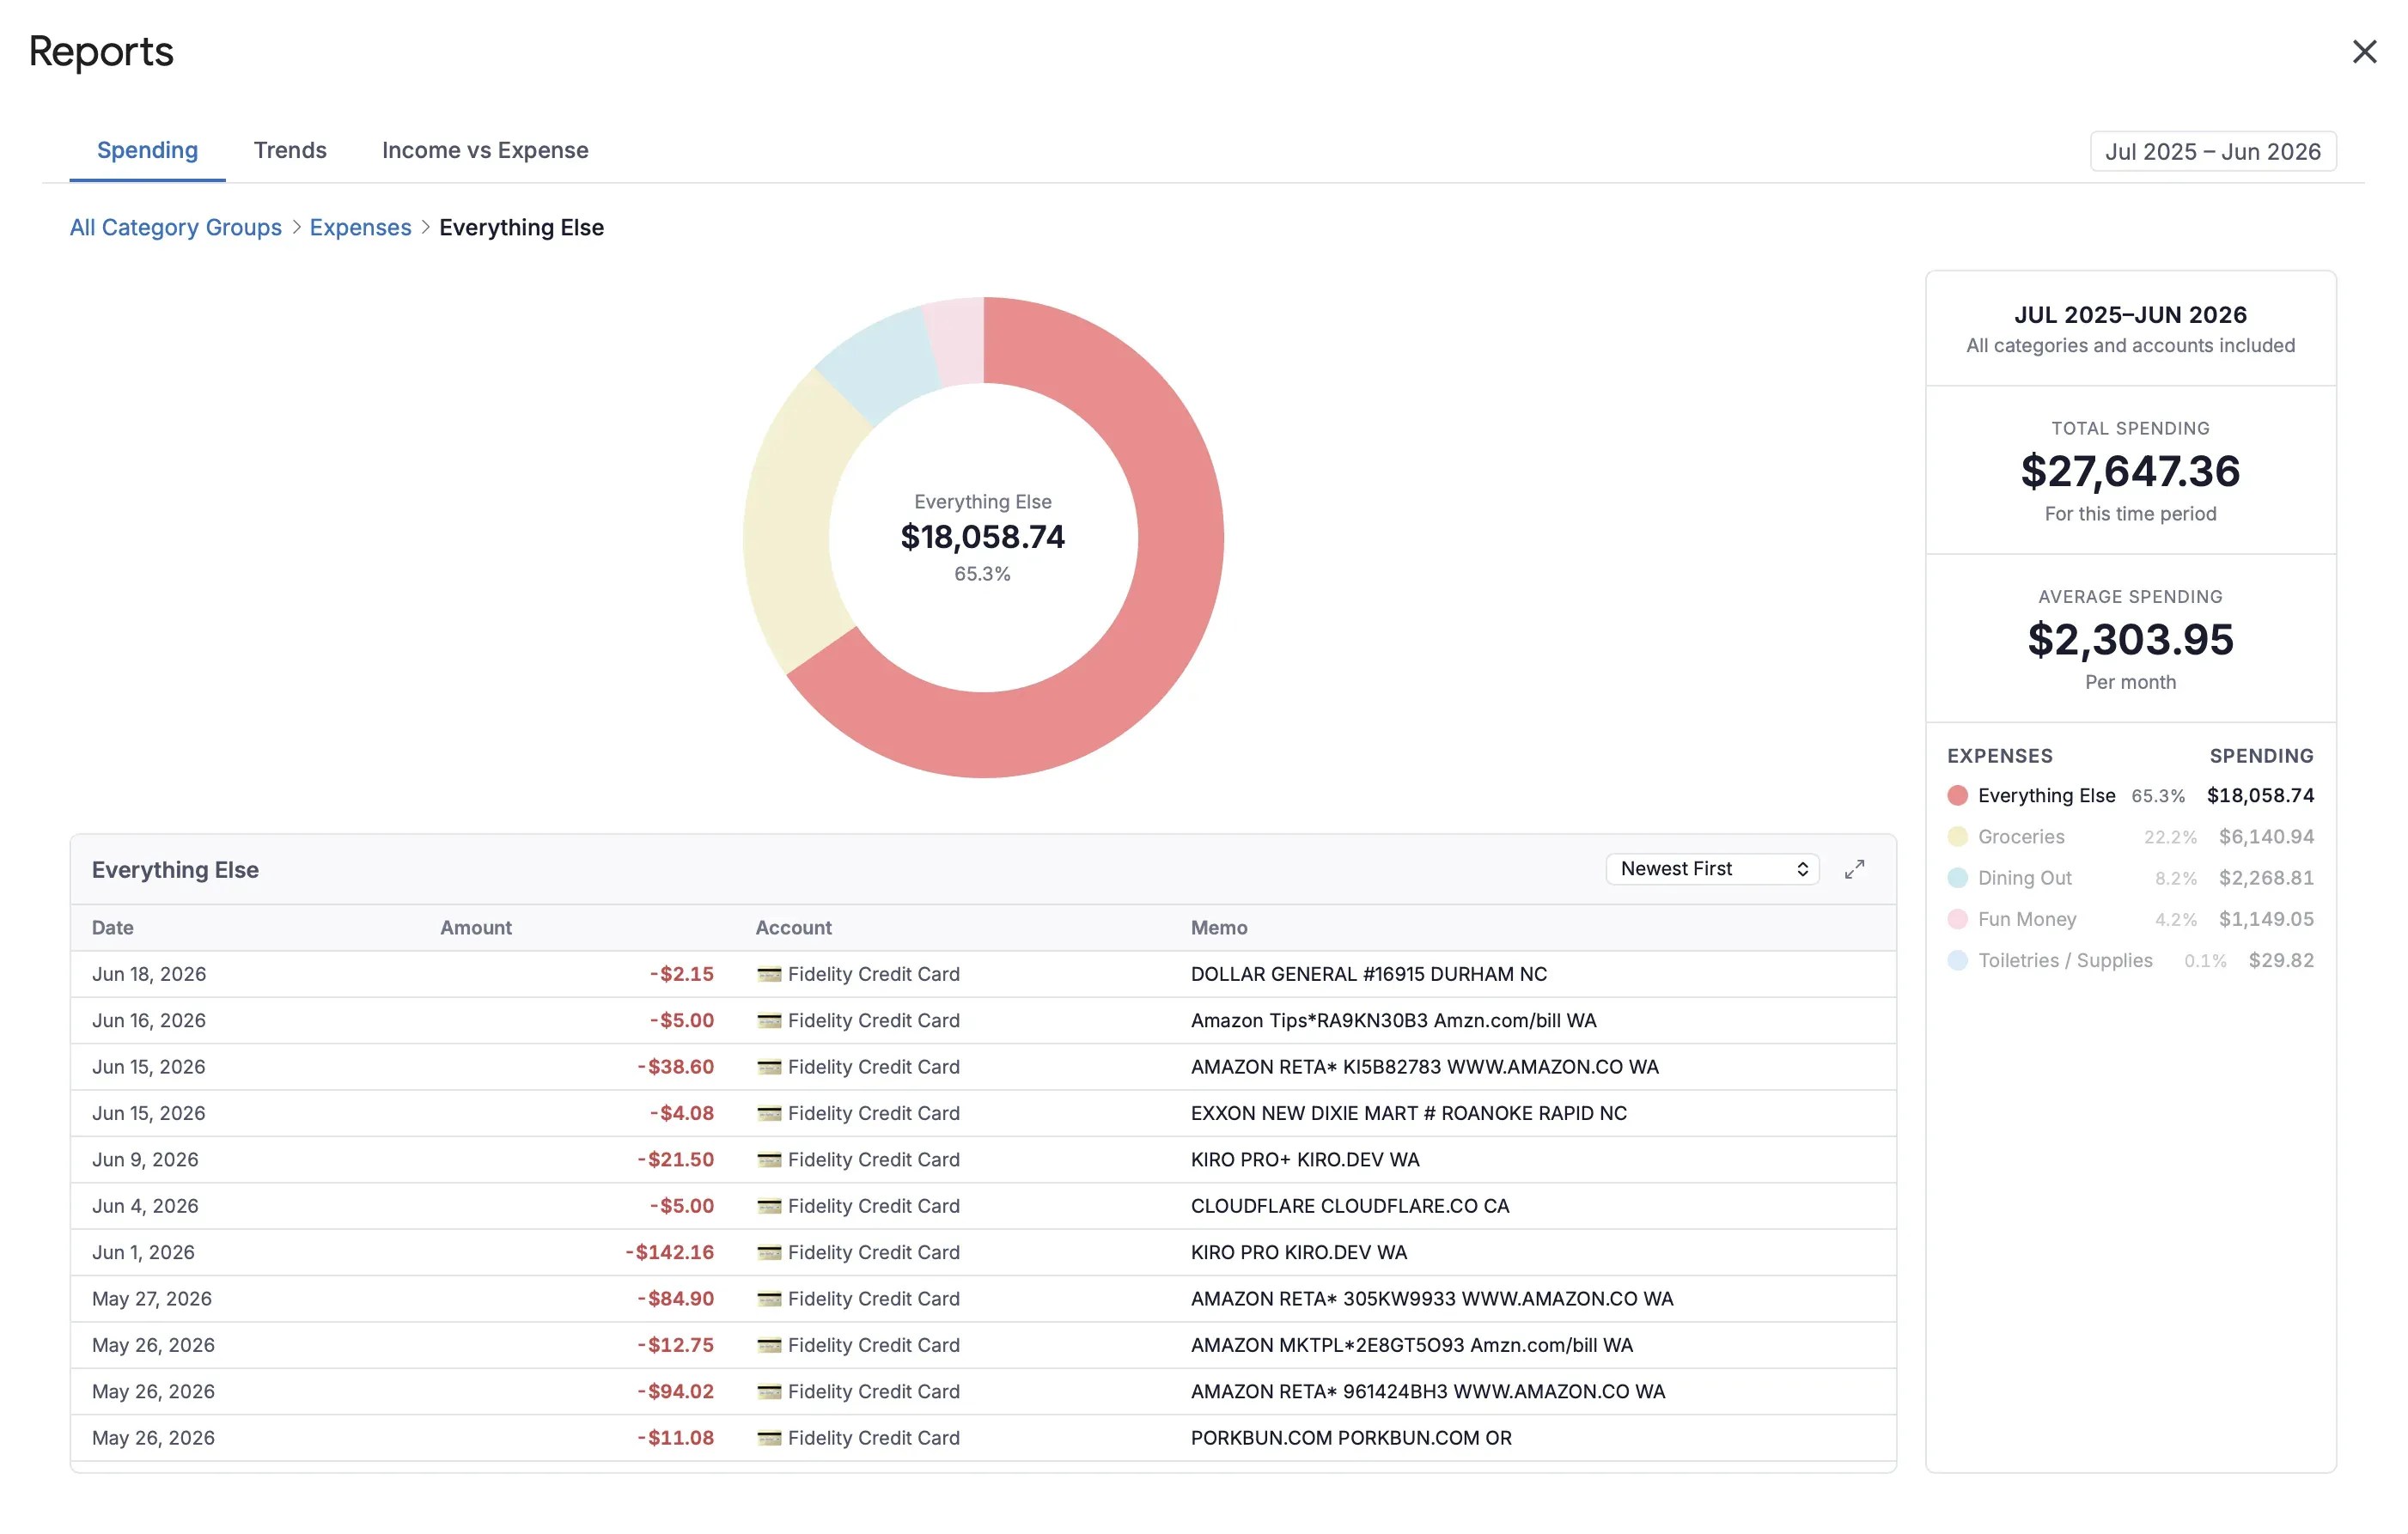The image size is (2408, 1534).
Task: Select the Fun Money category in the legend
Action: [x=2130, y=918]
